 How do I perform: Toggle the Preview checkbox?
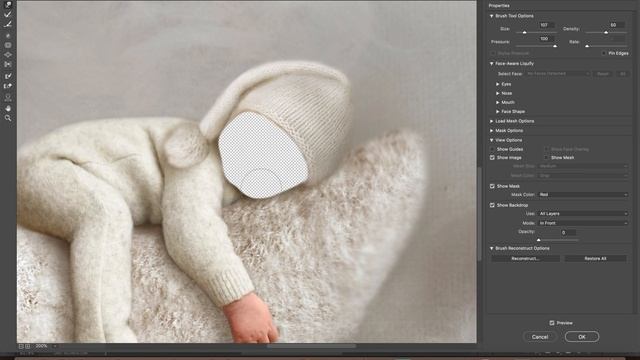(x=552, y=323)
